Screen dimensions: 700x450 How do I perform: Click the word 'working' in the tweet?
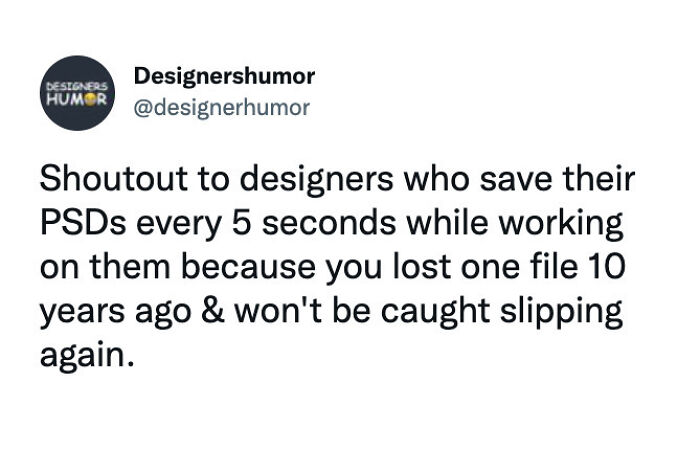pyautogui.click(x=561, y=224)
